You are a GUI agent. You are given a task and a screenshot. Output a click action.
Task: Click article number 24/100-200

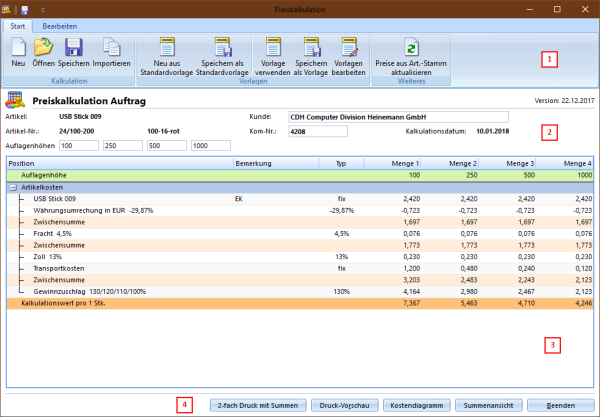[x=77, y=131]
